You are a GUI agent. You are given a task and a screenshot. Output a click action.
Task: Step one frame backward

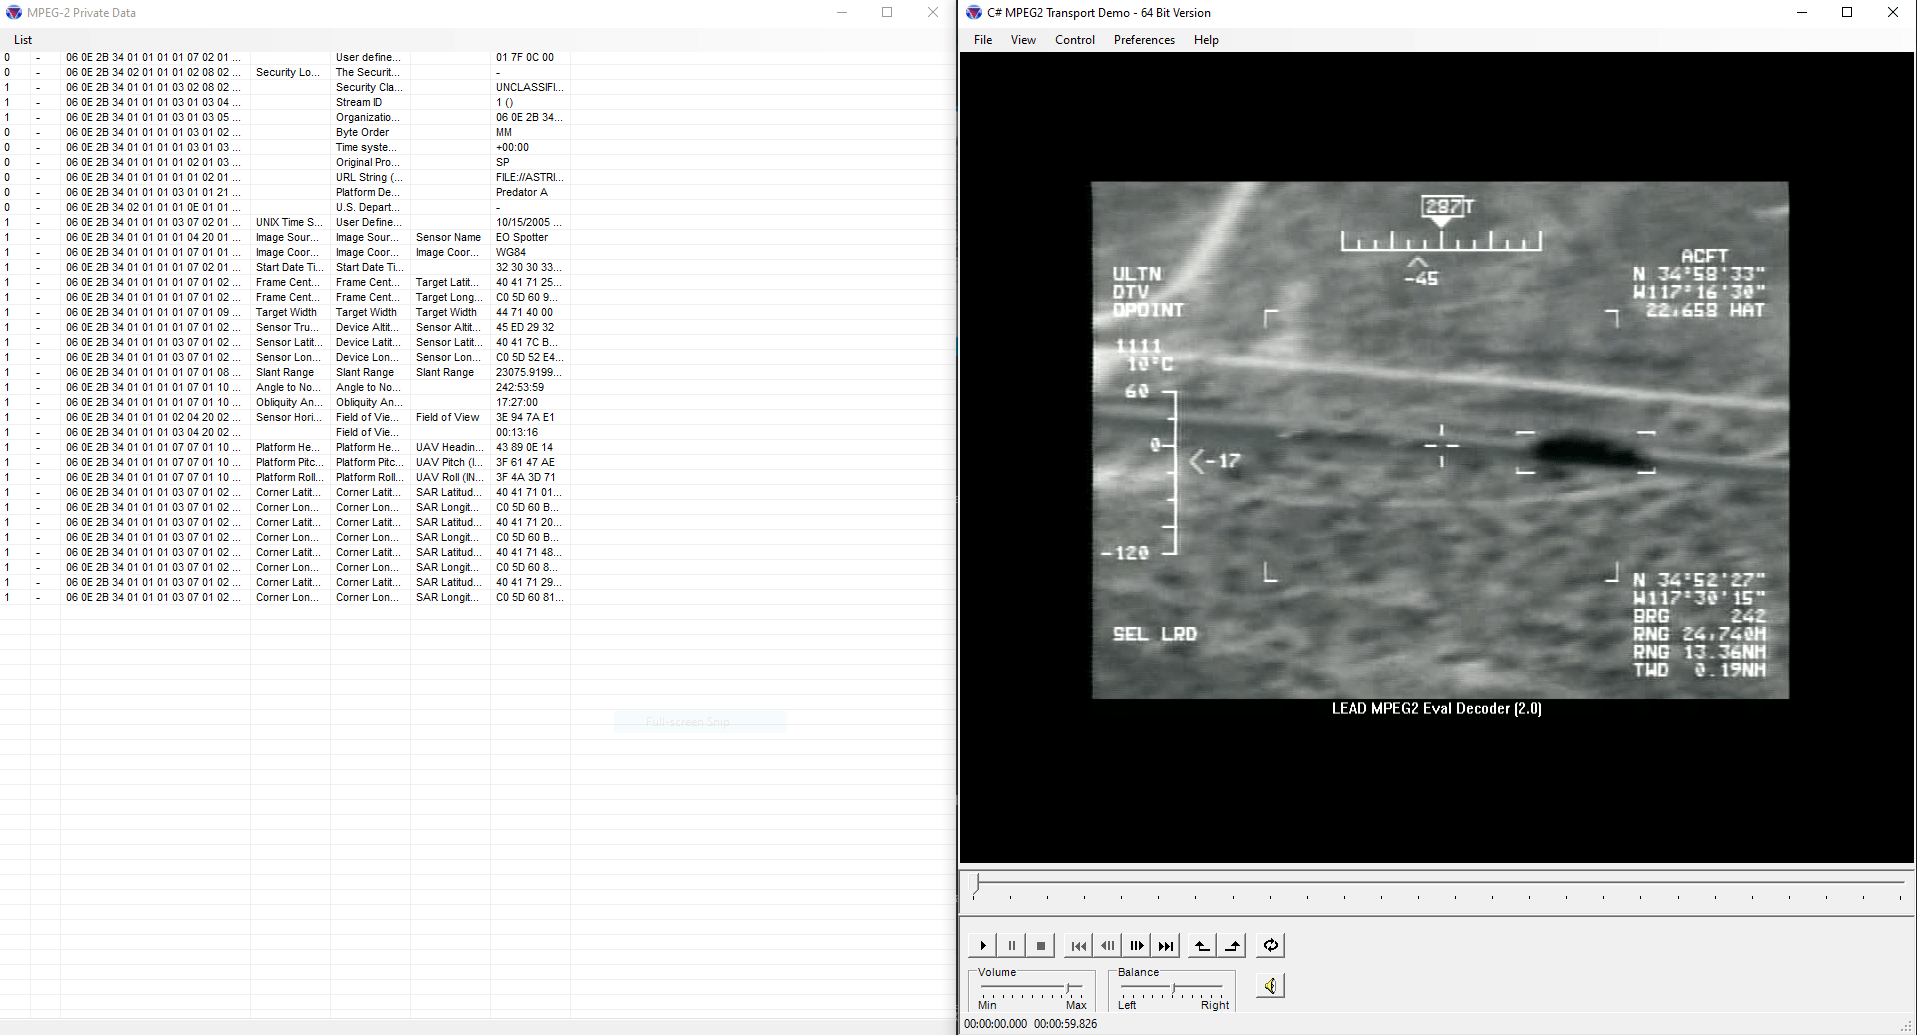pos(1107,945)
